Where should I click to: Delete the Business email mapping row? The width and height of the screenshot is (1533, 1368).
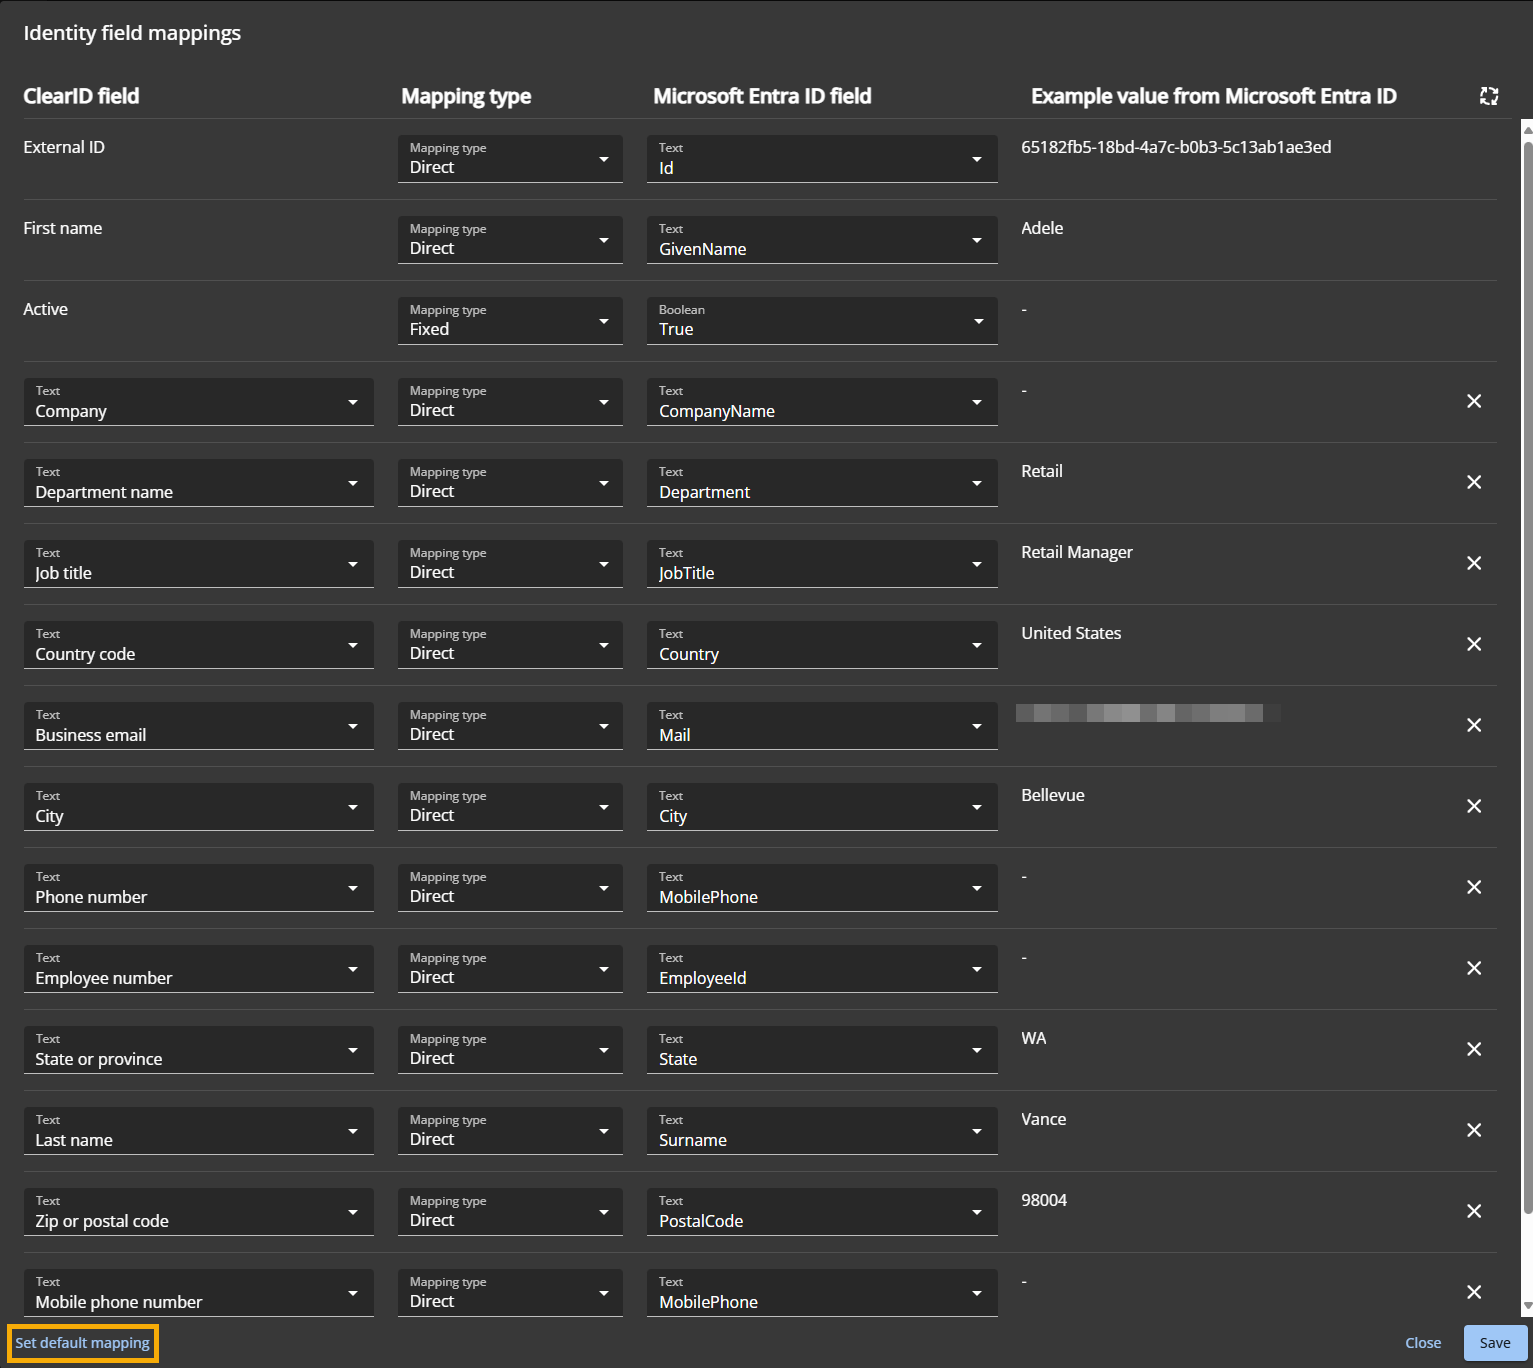1473,725
